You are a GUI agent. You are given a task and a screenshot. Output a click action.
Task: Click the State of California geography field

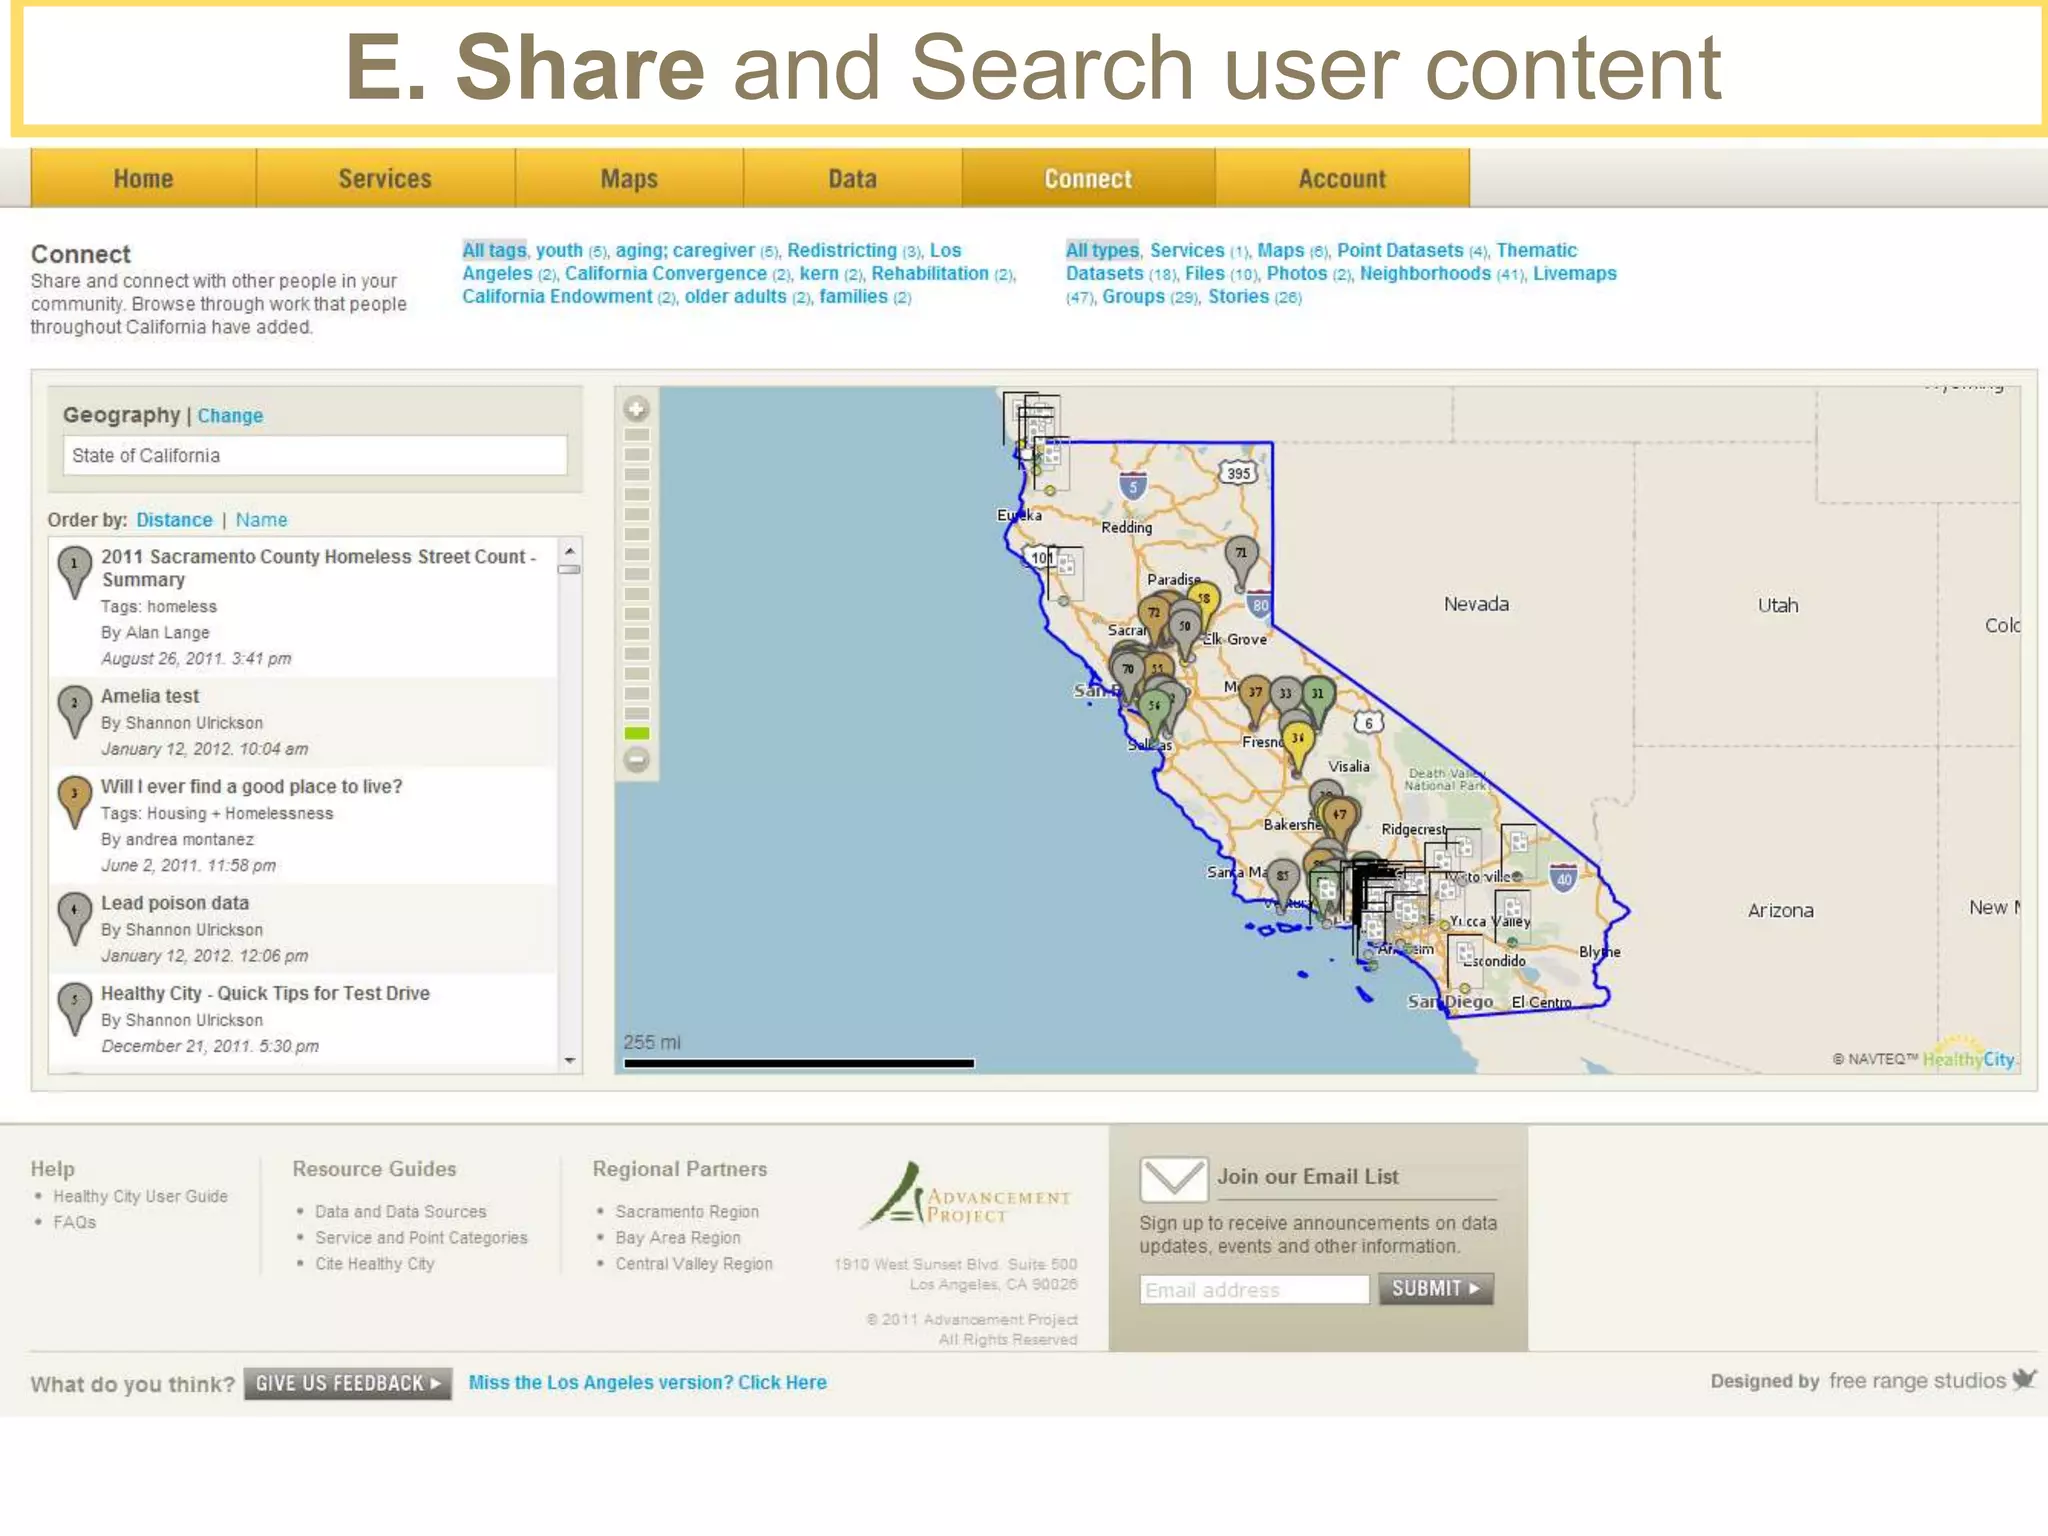(315, 455)
